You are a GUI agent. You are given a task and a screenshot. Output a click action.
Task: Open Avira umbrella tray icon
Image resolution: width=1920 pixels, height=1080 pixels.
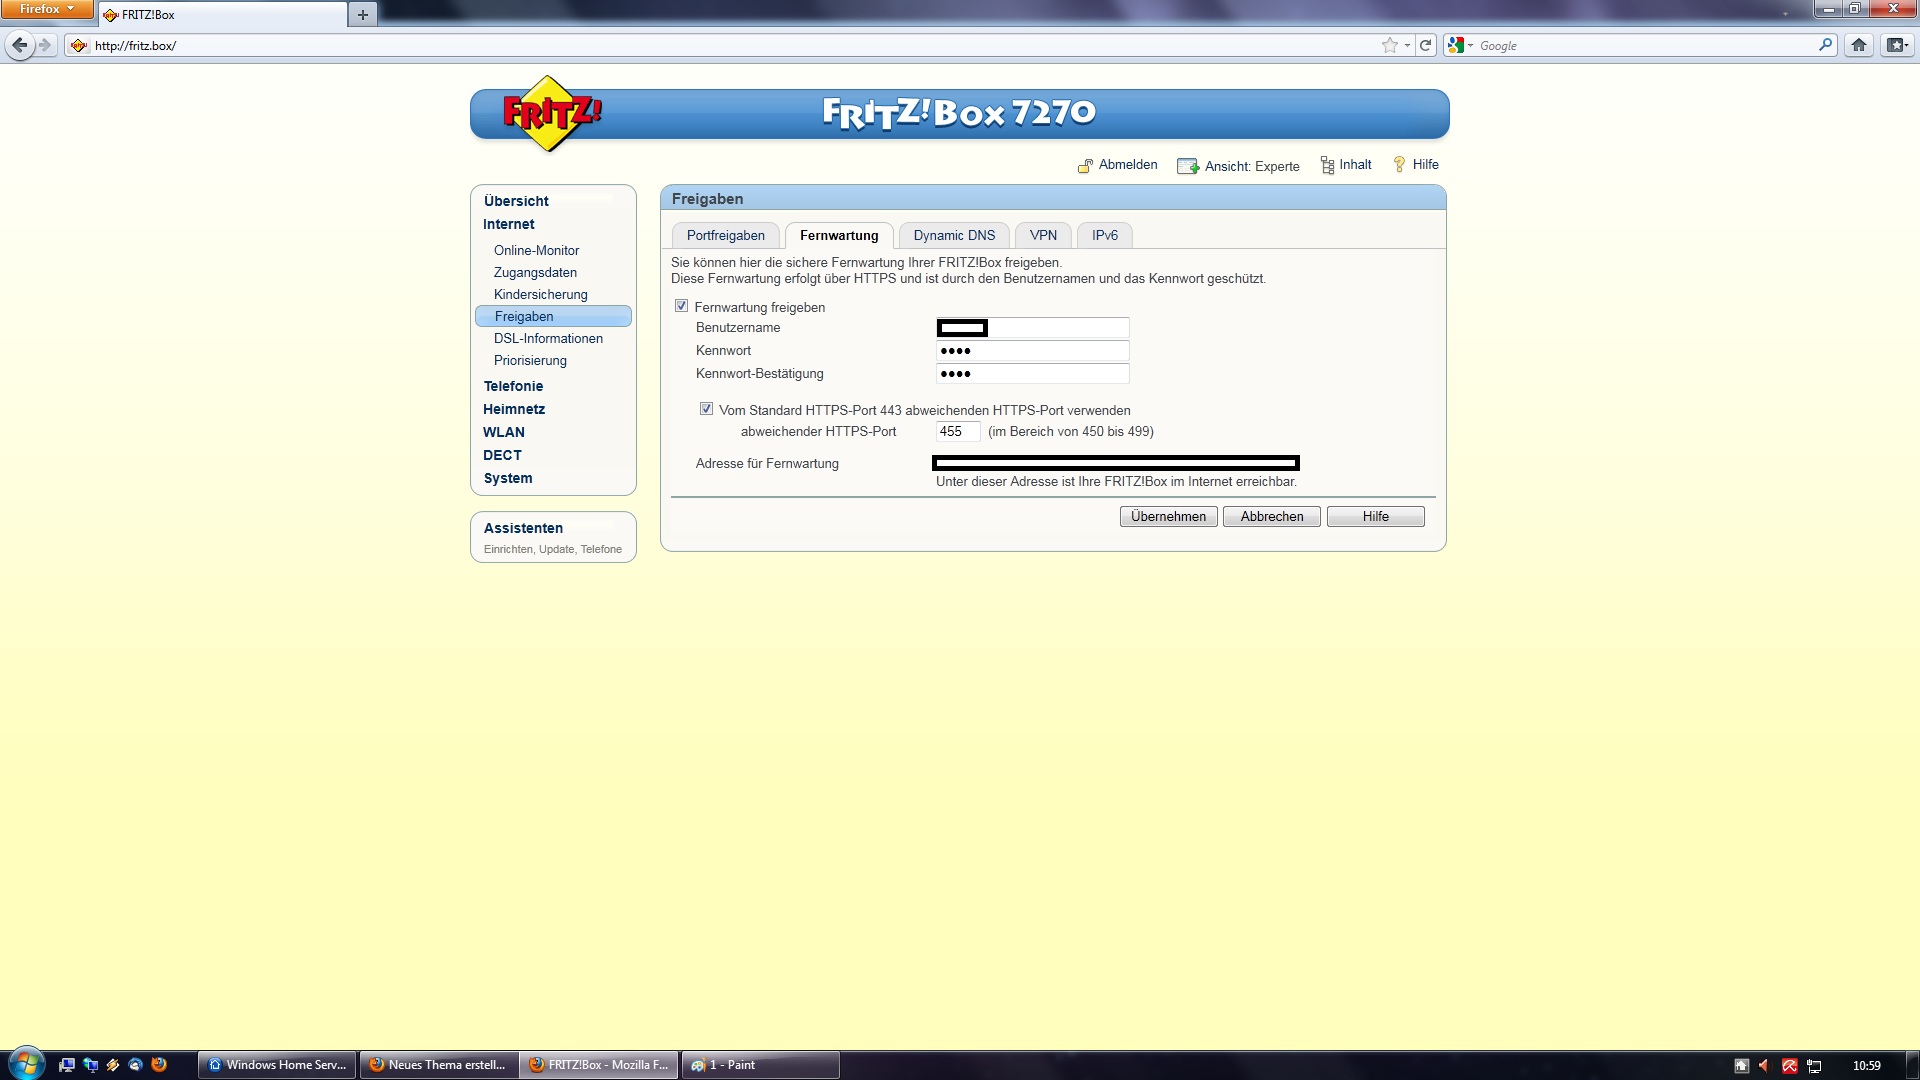point(1789,1066)
